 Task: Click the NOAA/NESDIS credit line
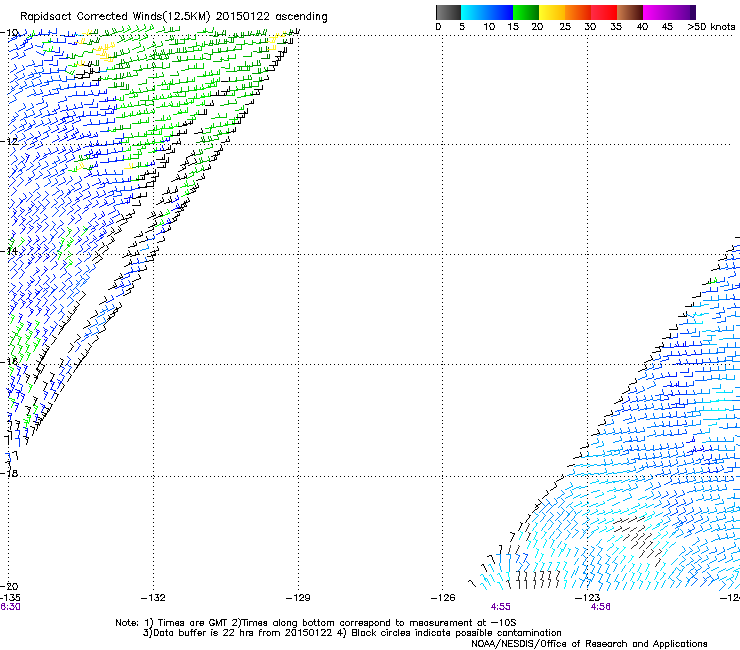[x=589, y=644]
